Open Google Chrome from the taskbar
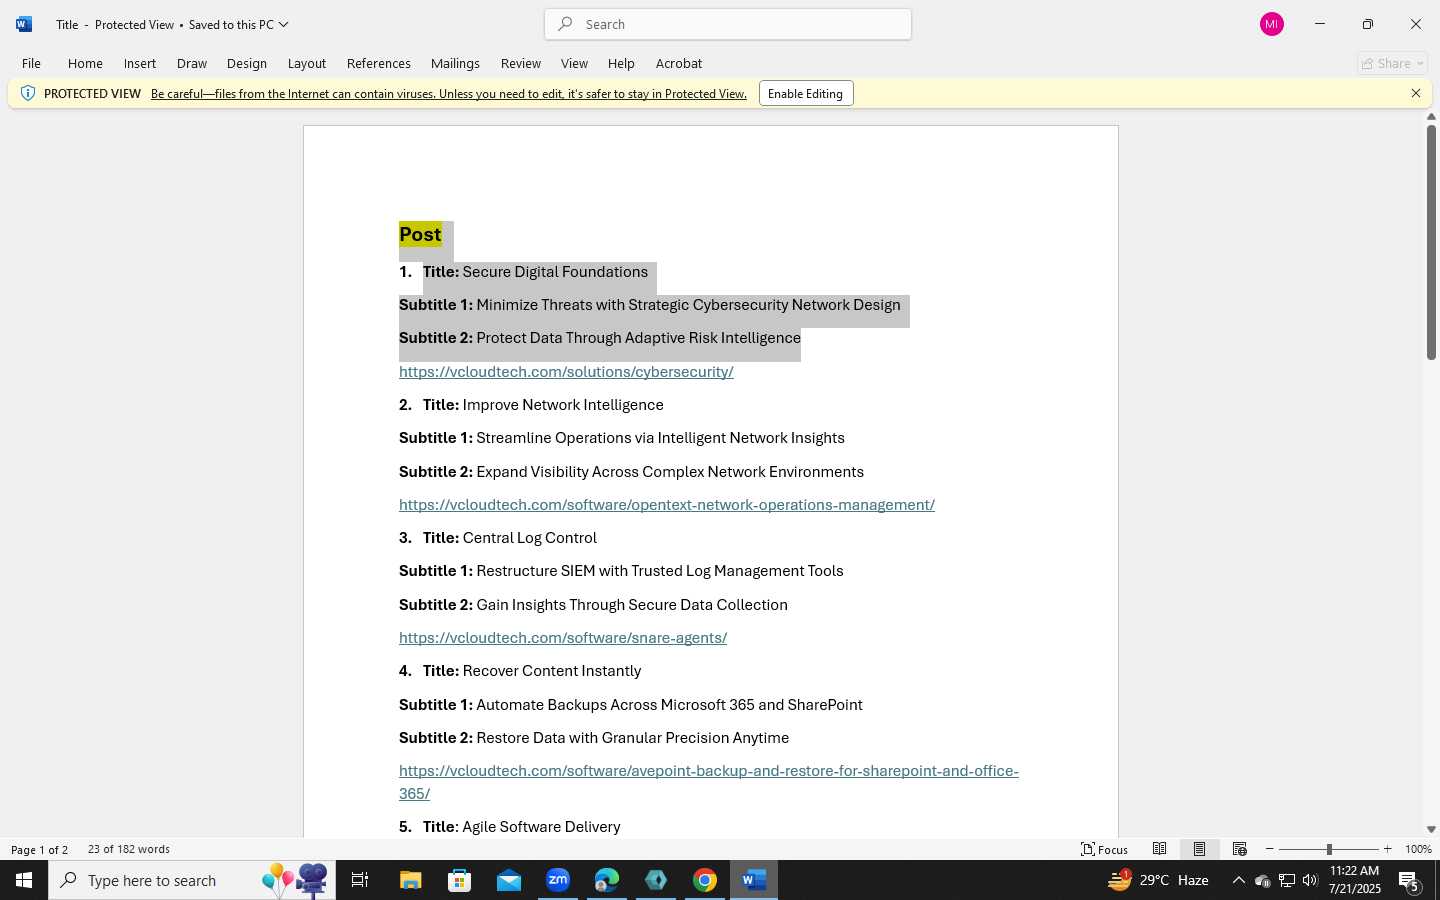1440x900 pixels. 705,880
